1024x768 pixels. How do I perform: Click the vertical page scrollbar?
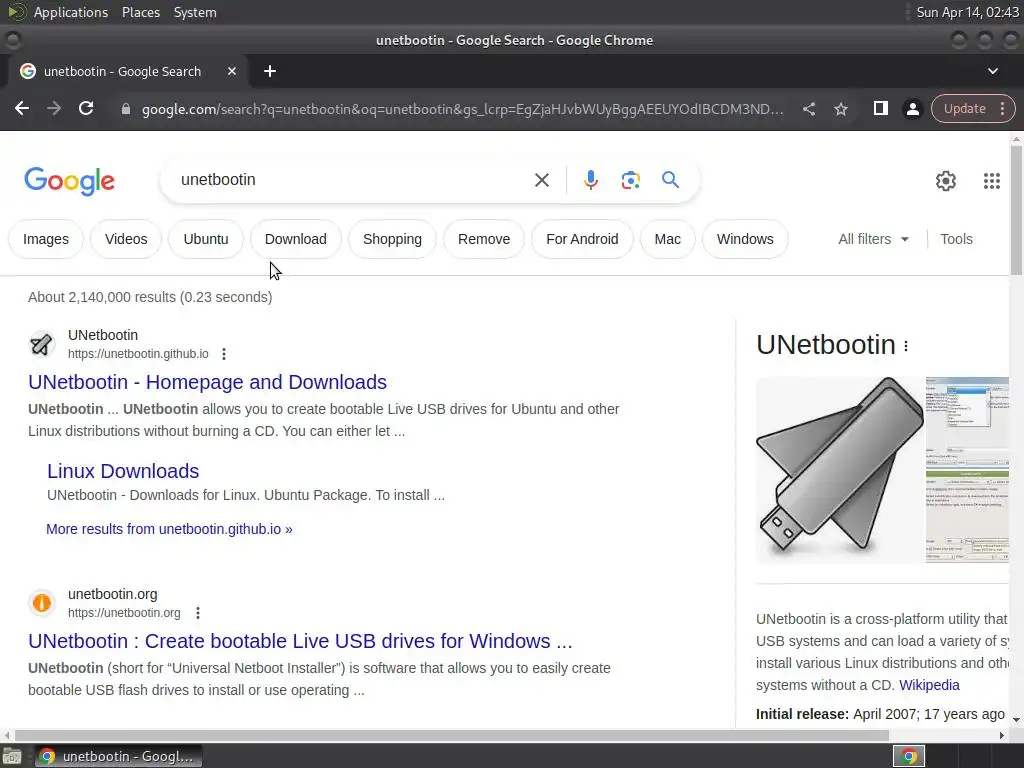[x=1016, y=210]
